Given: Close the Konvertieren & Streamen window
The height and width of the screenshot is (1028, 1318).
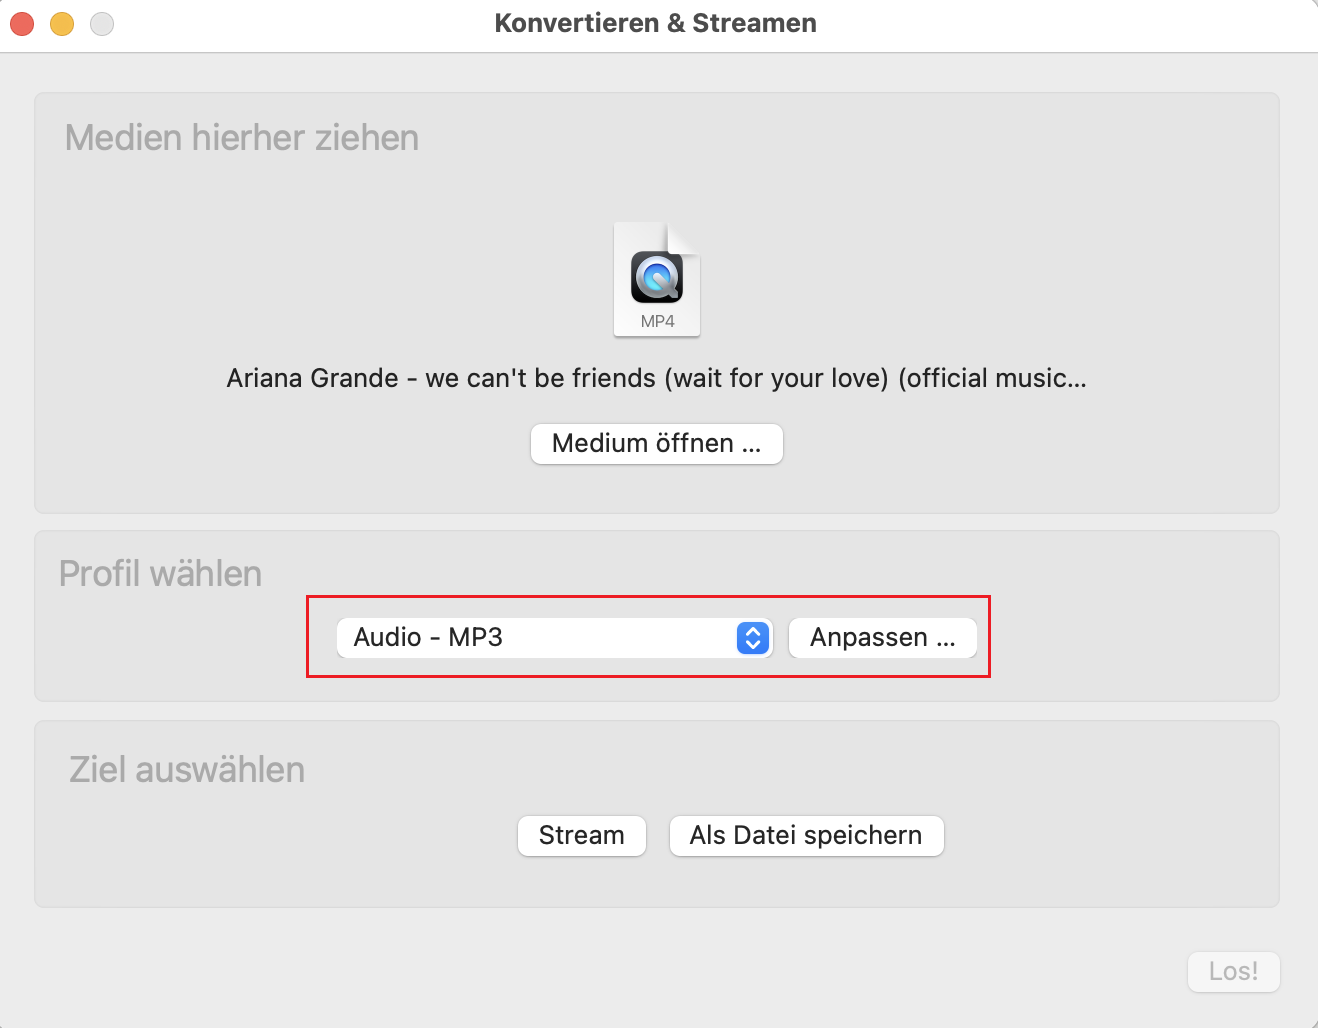Looking at the screenshot, I should coord(22,23).
